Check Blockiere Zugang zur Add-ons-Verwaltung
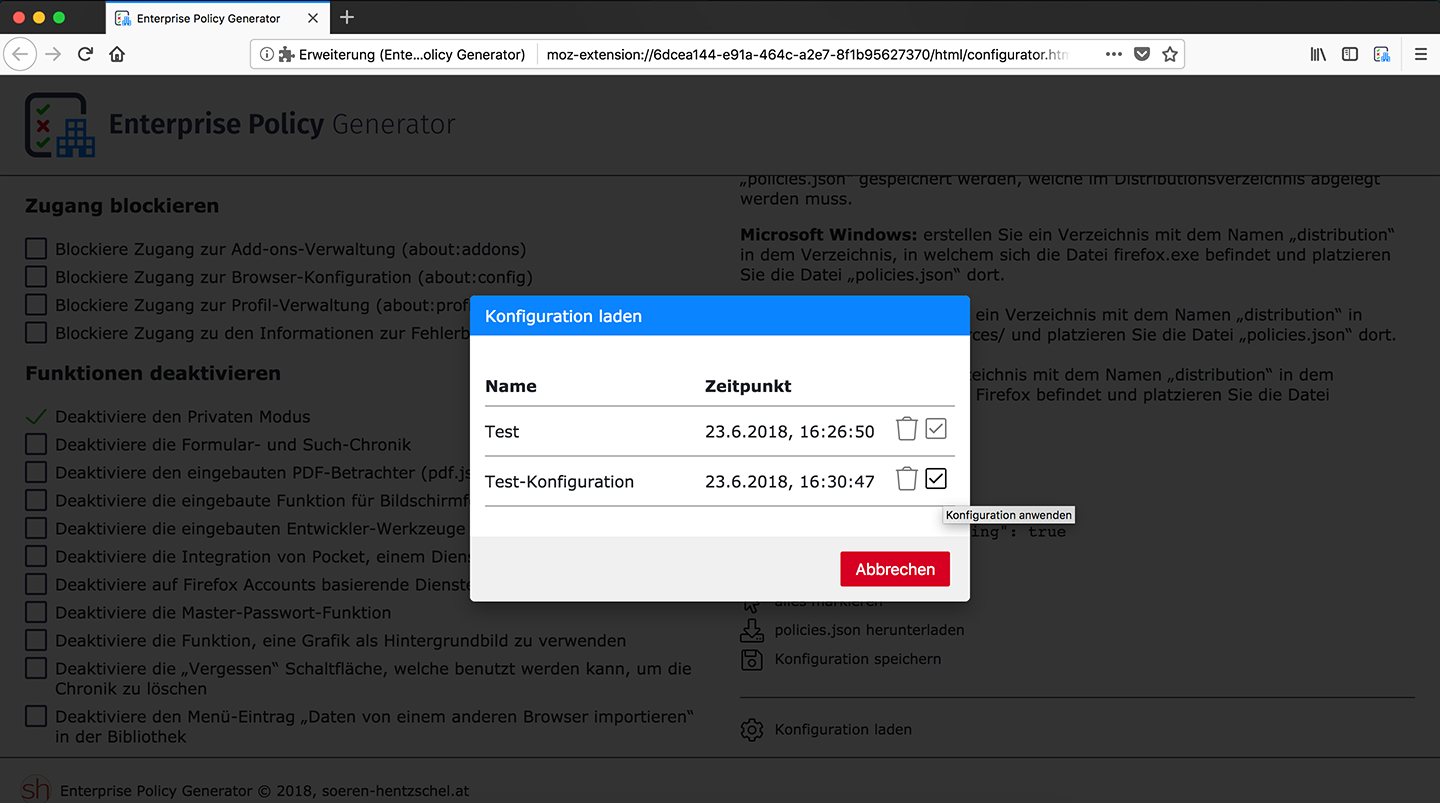The image size is (1440, 803). tap(36, 249)
